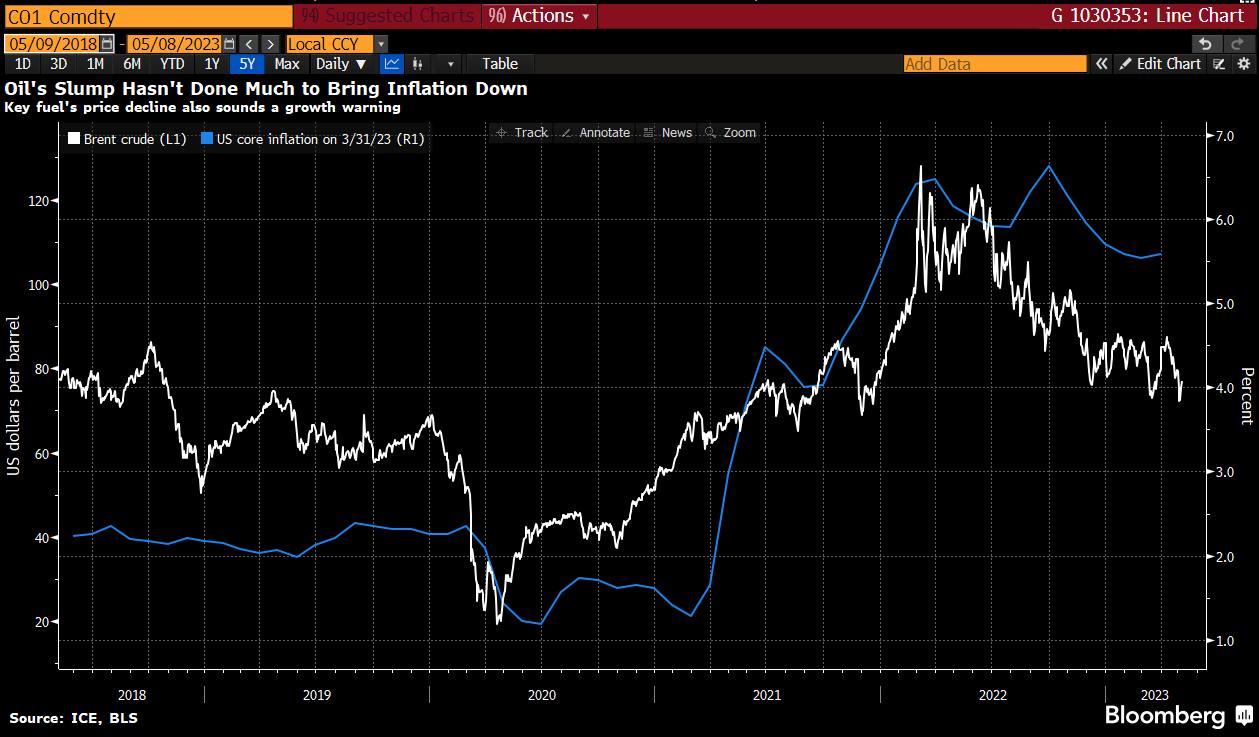Select the 5Y time range
1259x737 pixels.
pyautogui.click(x=247, y=64)
